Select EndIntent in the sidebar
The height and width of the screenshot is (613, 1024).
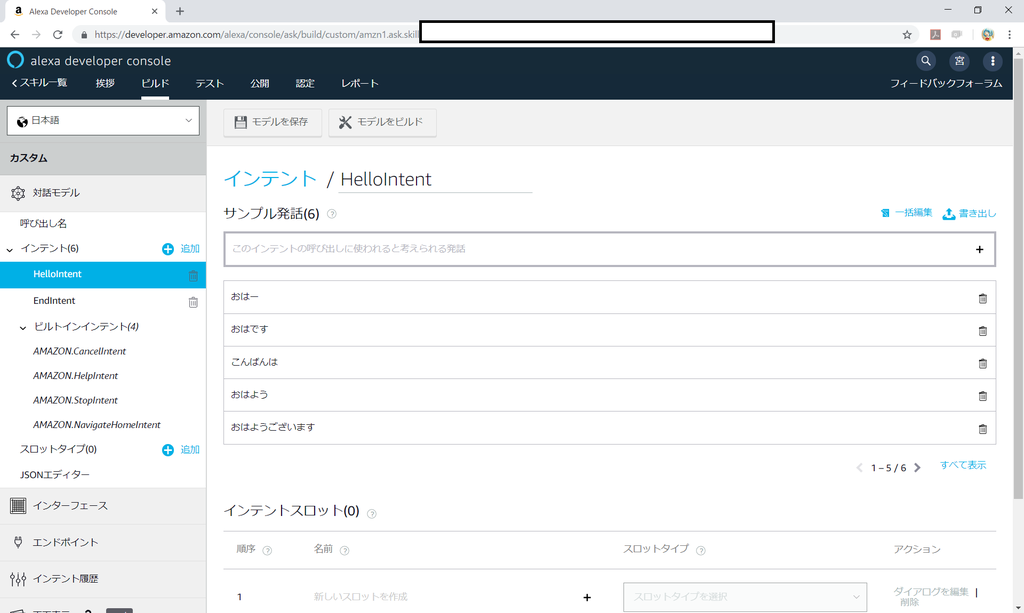(54, 301)
